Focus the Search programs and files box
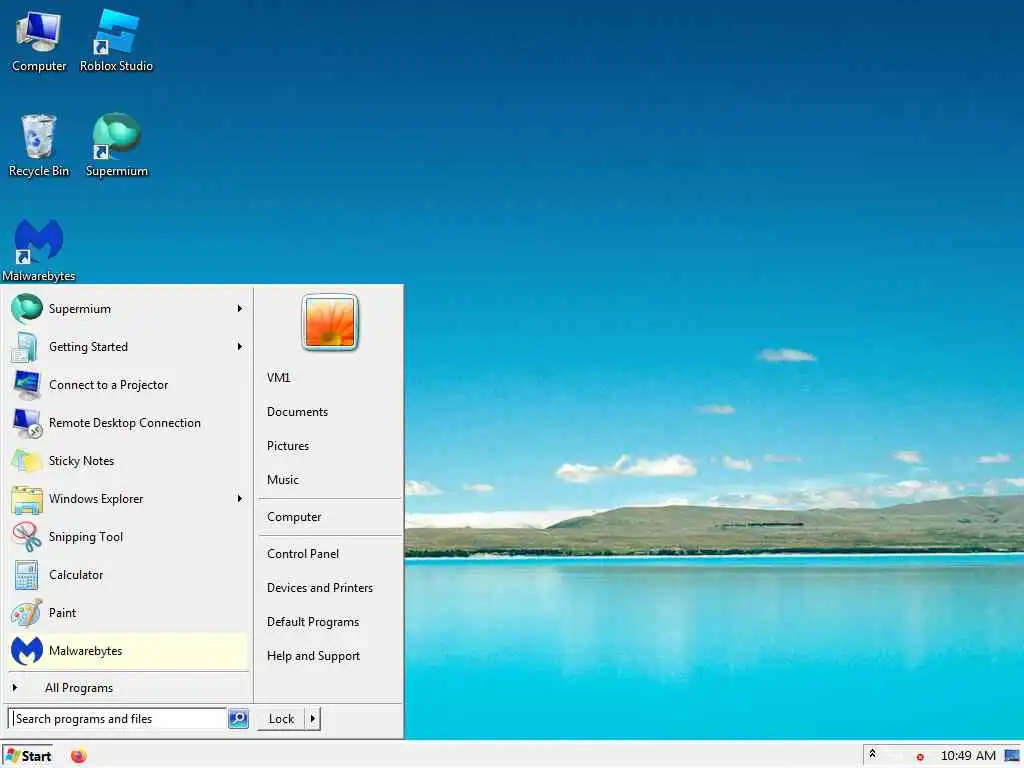 pyautogui.click(x=118, y=718)
